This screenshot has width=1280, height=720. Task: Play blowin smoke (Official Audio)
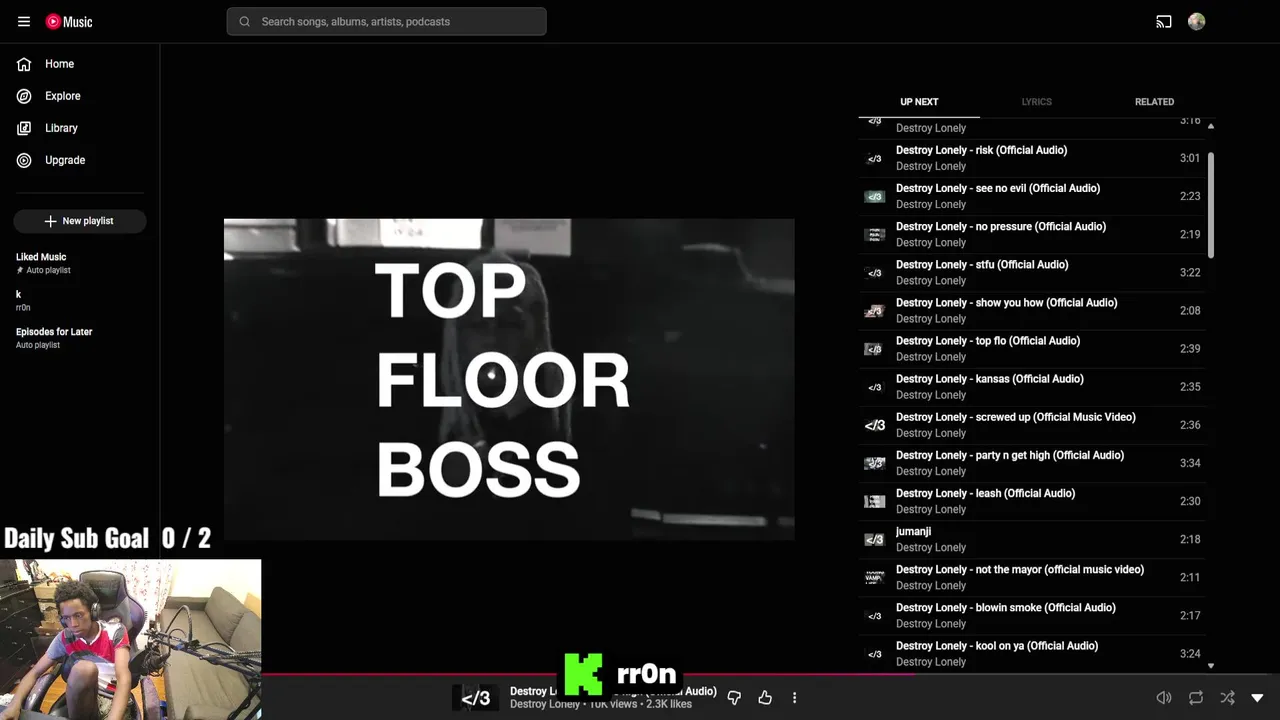(x=1032, y=615)
